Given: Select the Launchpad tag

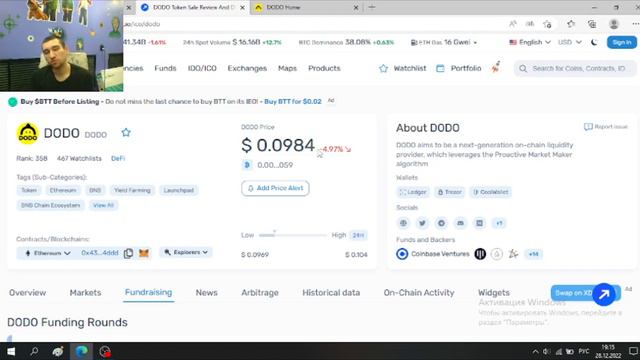Looking at the screenshot, I should [x=179, y=190].
